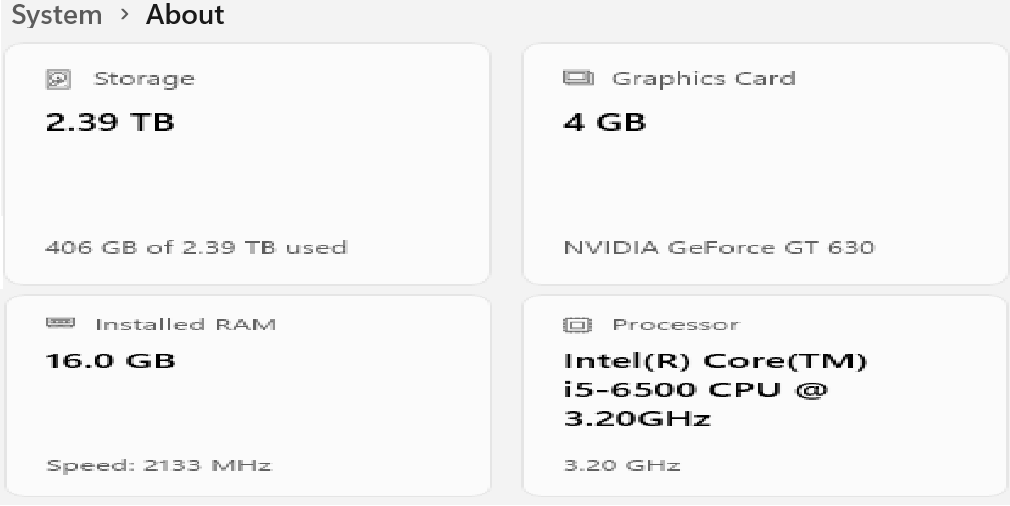This screenshot has width=1010, height=506.
Task: Click the Intel(R) Core(TM) i5-6500 processor name
Action: 715,389
